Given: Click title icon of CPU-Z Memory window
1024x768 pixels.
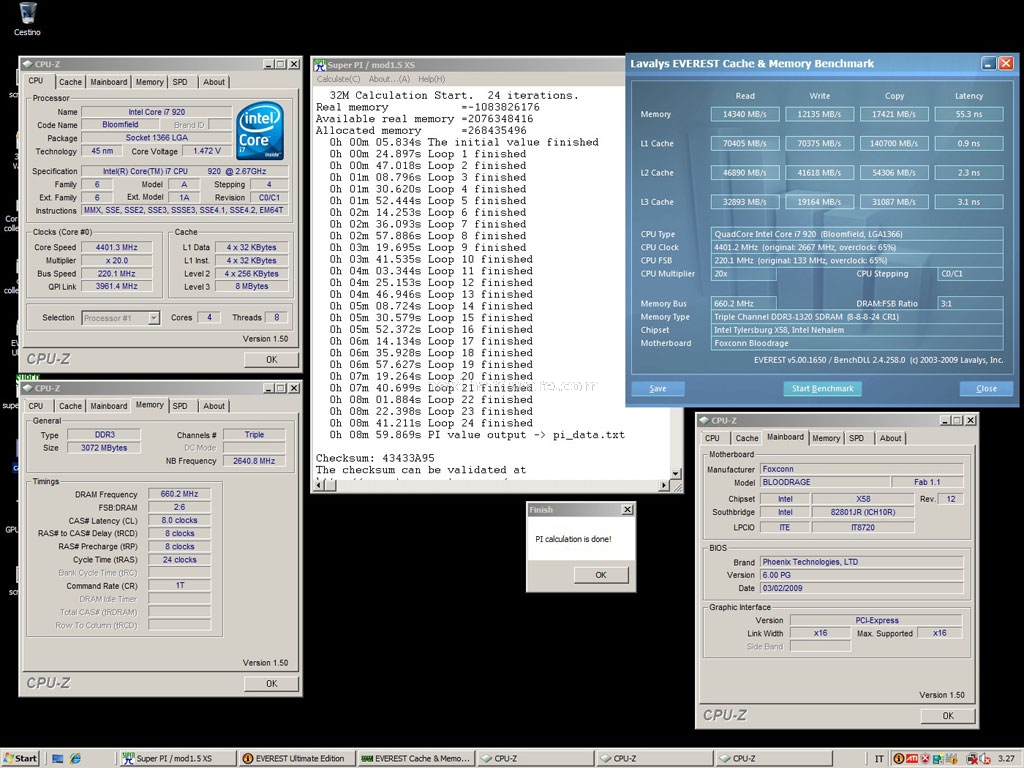Looking at the screenshot, I should coord(27,388).
